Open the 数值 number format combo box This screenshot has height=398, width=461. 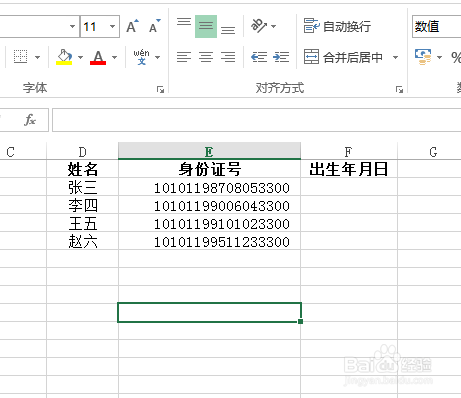coord(437,26)
